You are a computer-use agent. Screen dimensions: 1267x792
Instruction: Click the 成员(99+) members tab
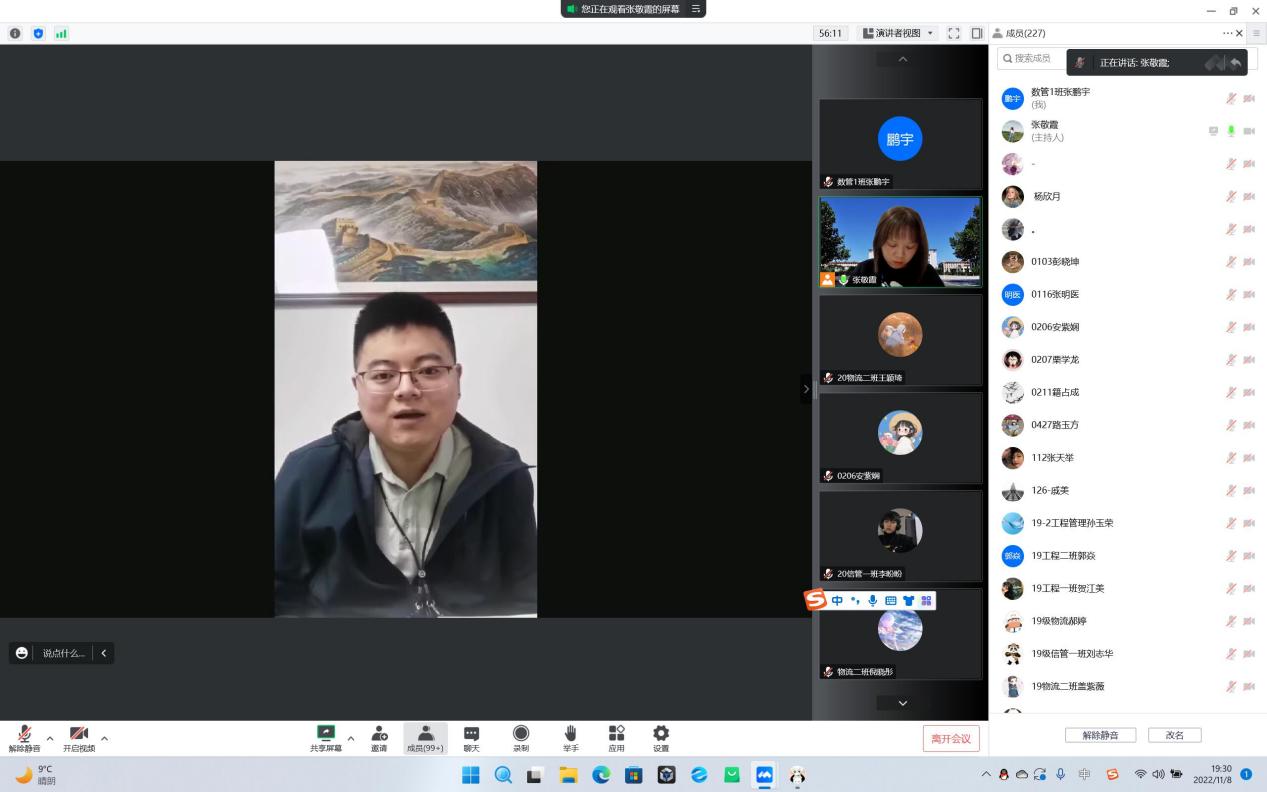tap(425, 738)
